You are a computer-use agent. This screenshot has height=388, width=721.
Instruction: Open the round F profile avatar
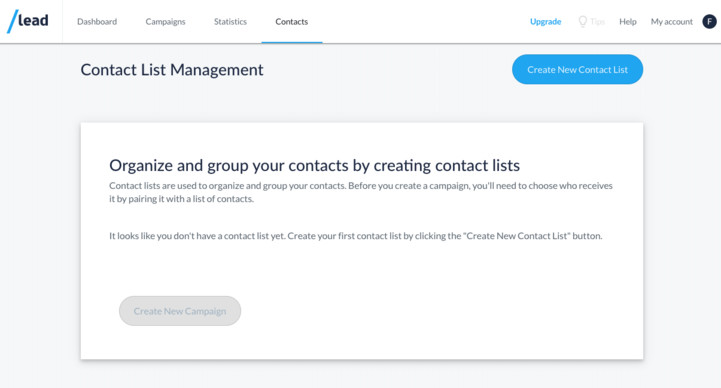point(709,22)
